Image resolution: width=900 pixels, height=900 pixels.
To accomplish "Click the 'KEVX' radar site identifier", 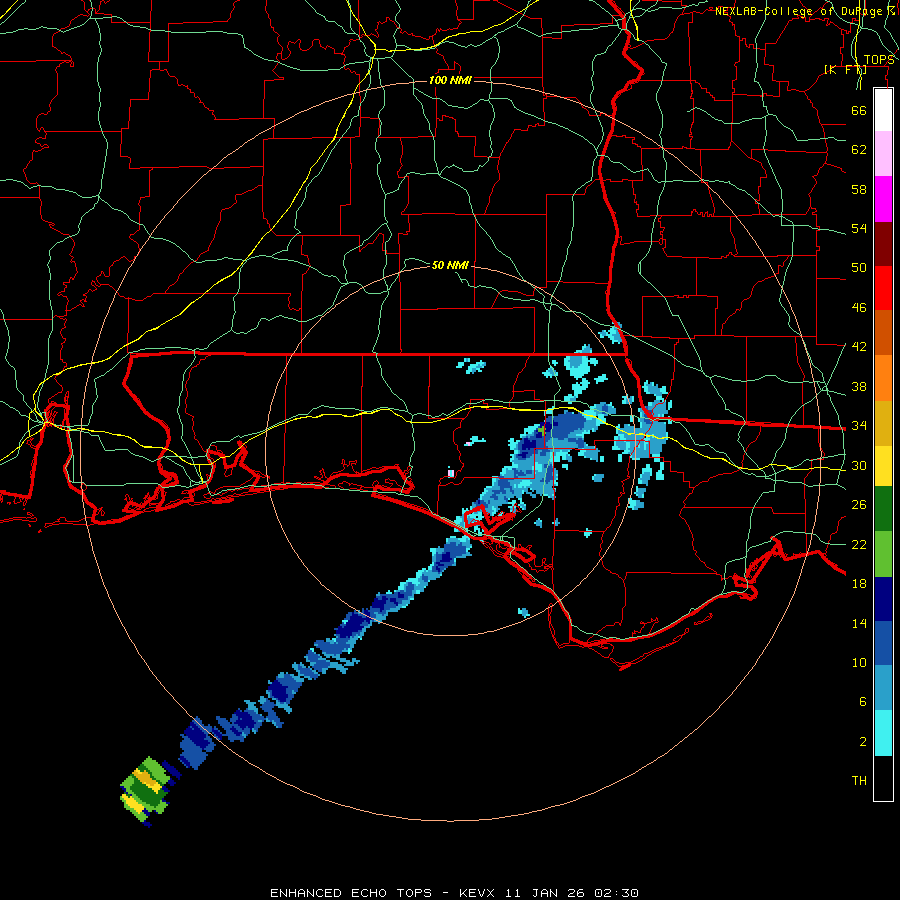I will (476, 893).
